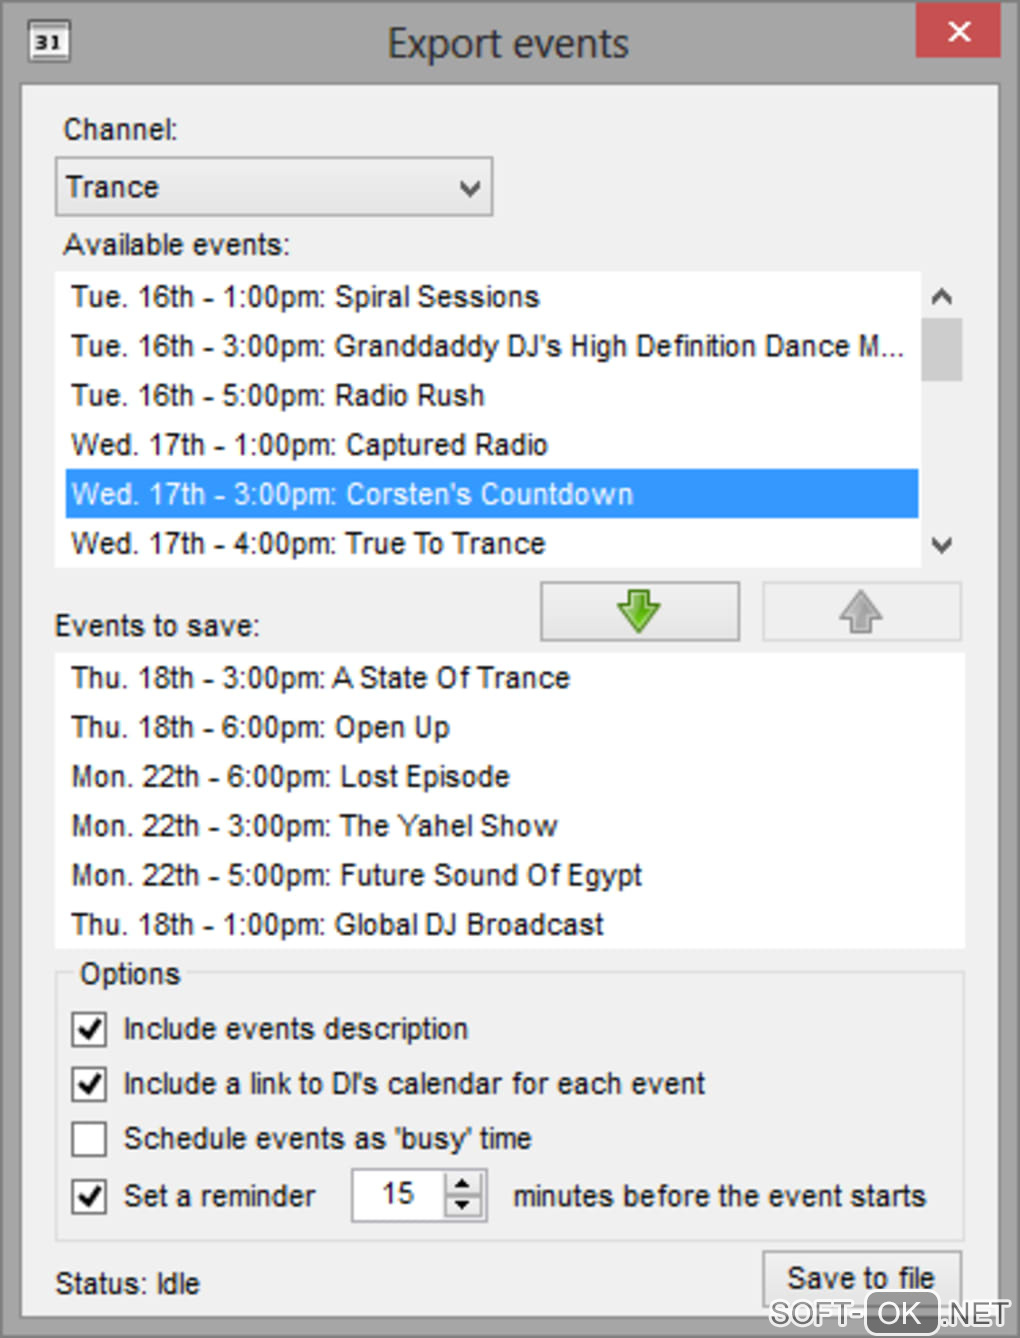Screen dimensions: 1020x1338
Task: Select Future Sound Of Egypt saved event
Action: (356, 875)
